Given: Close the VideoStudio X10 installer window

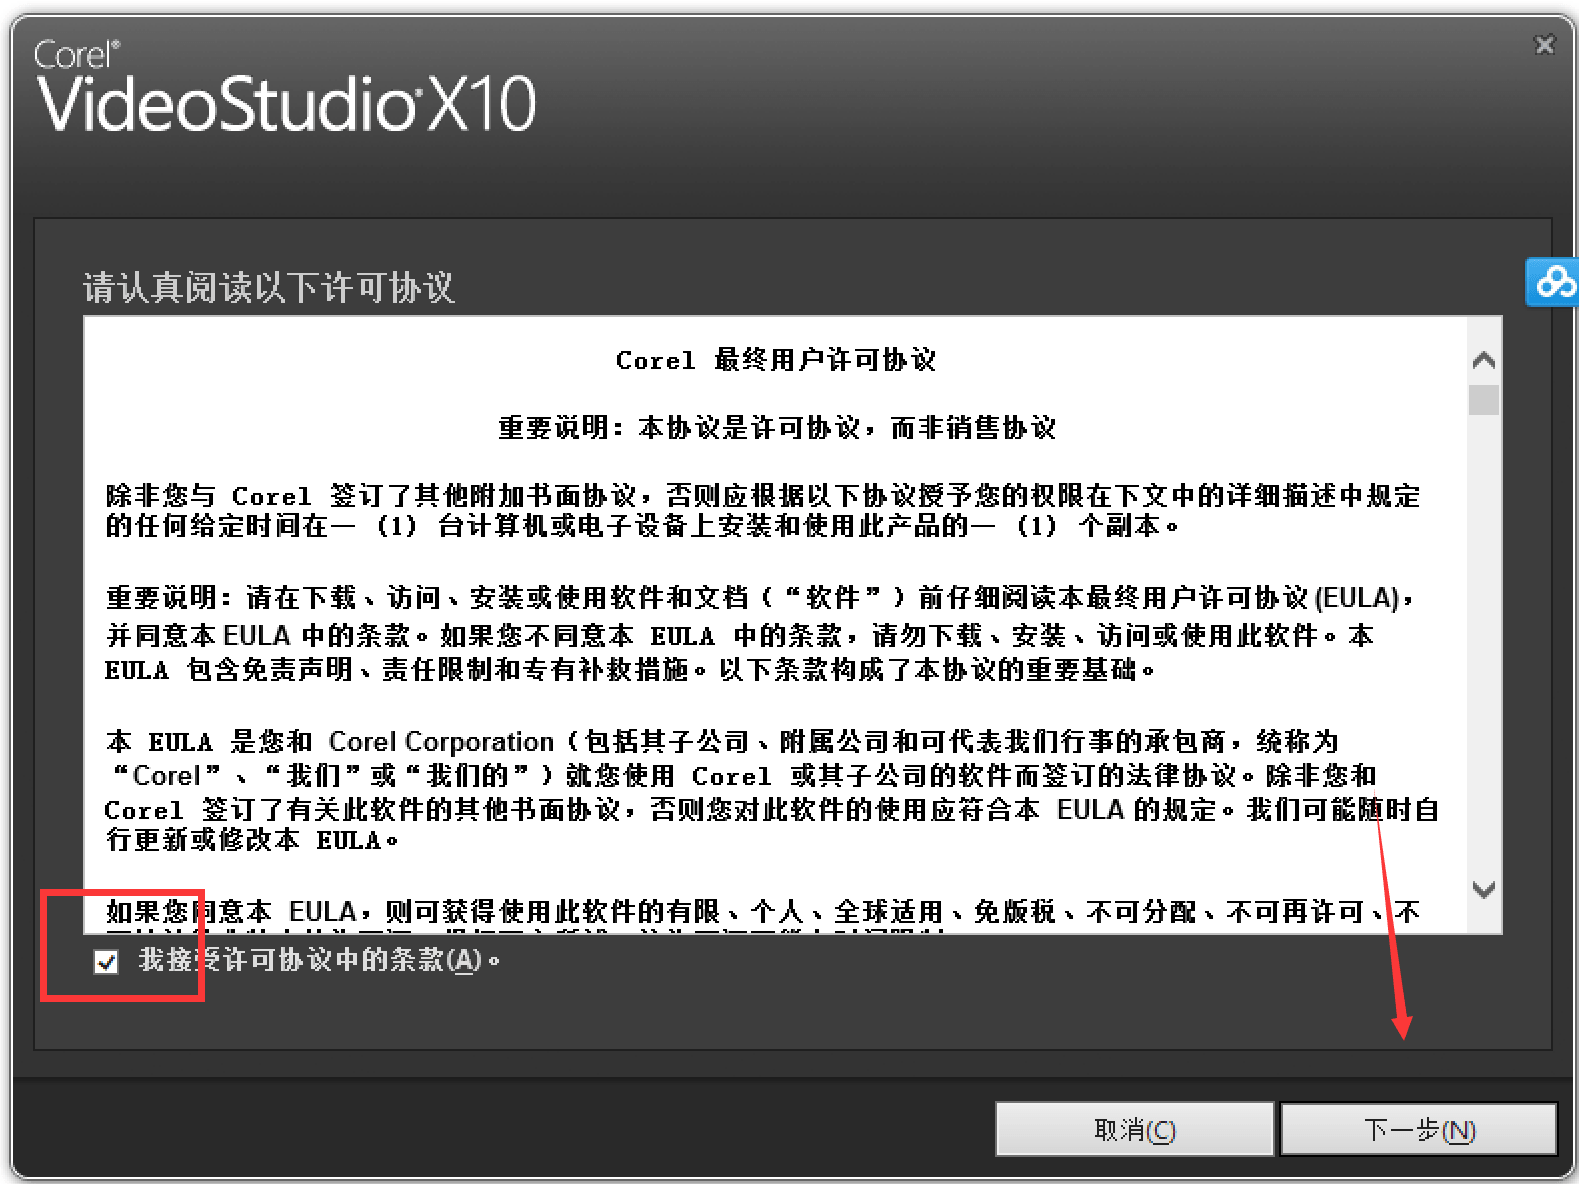Looking at the screenshot, I should pyautogui.click(x=1544, y=45).
